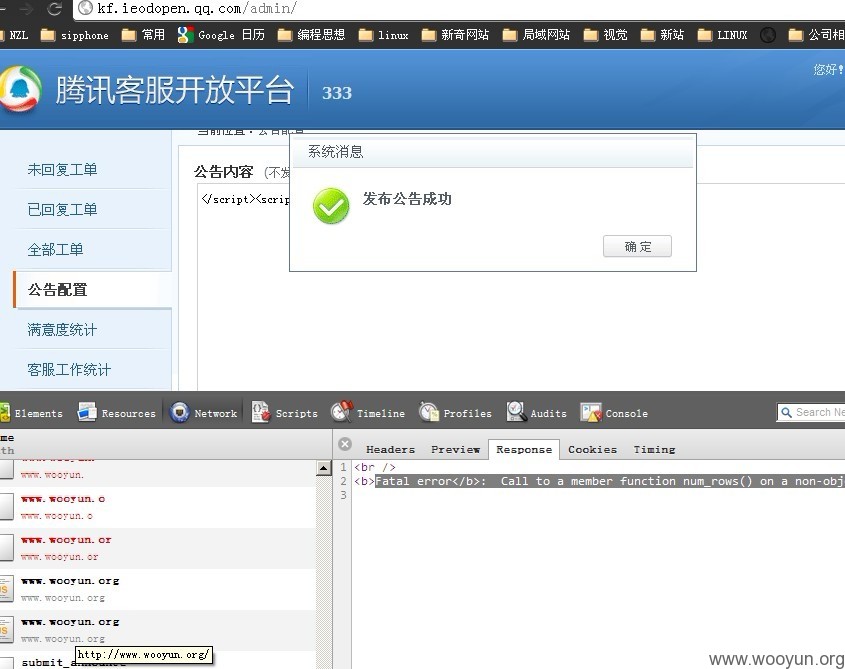Click the dark globe bookmark icon
Screen dimensions: 845x669
767,35
